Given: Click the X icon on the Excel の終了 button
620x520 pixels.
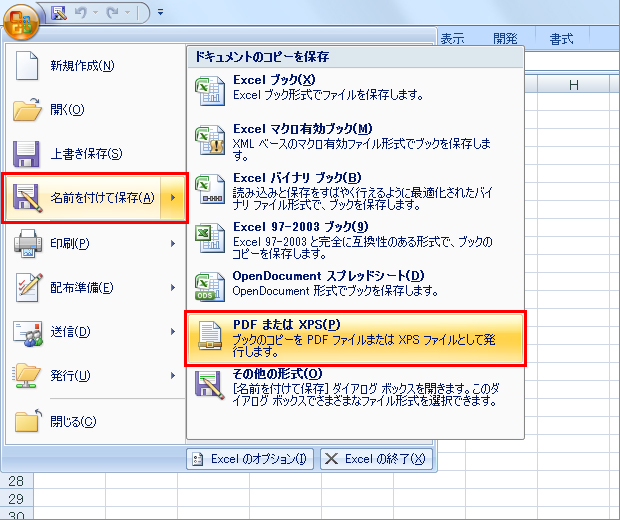Looking at the screenshot, I should point(331,459).
